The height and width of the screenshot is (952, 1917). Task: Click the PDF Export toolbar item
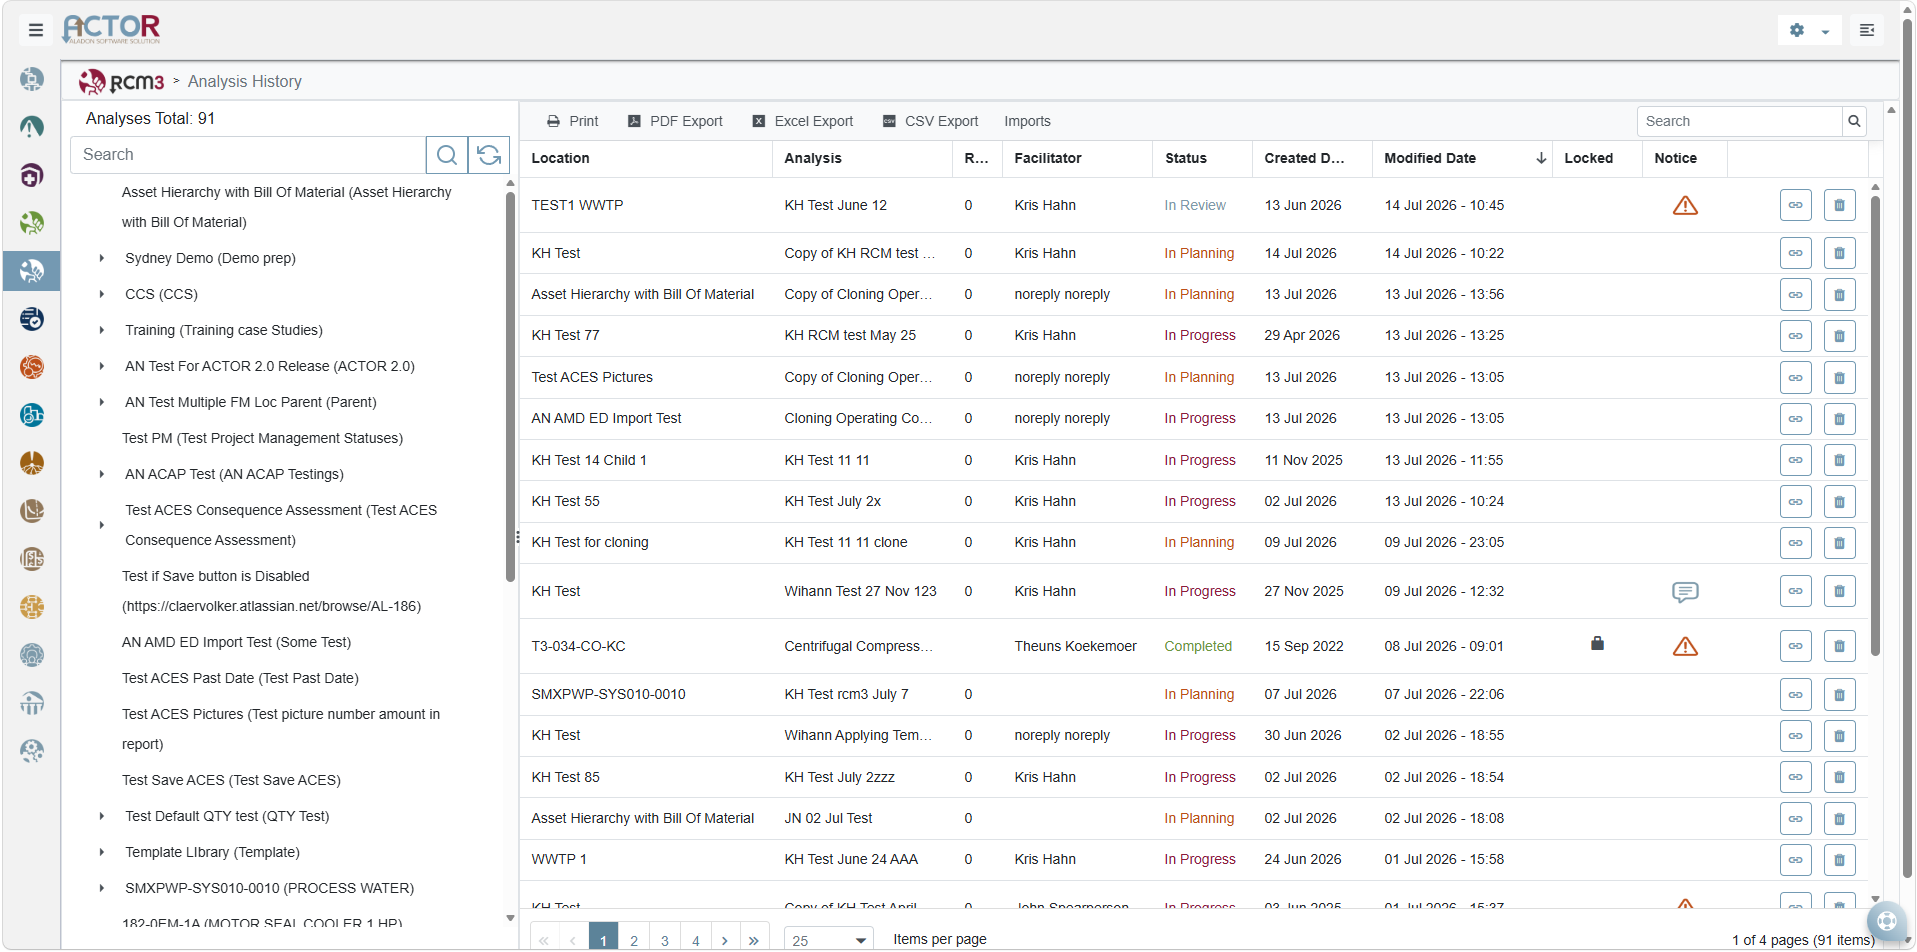pos(675,121)
